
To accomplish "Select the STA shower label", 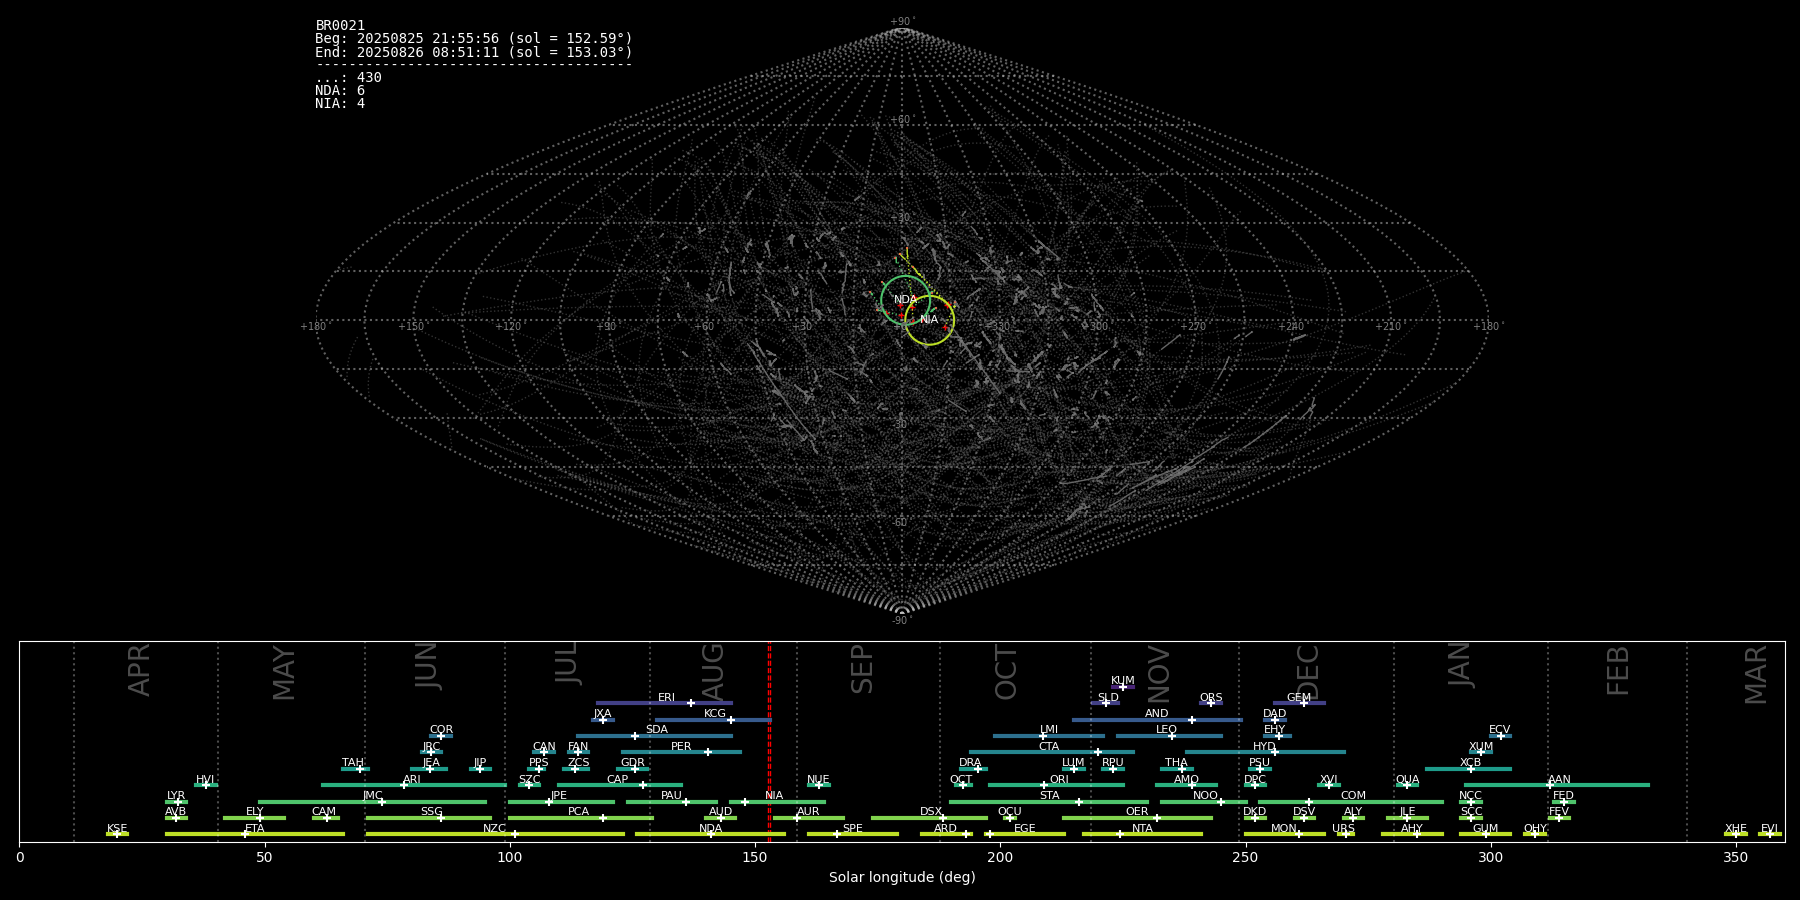I will [x=1049, y=796].
